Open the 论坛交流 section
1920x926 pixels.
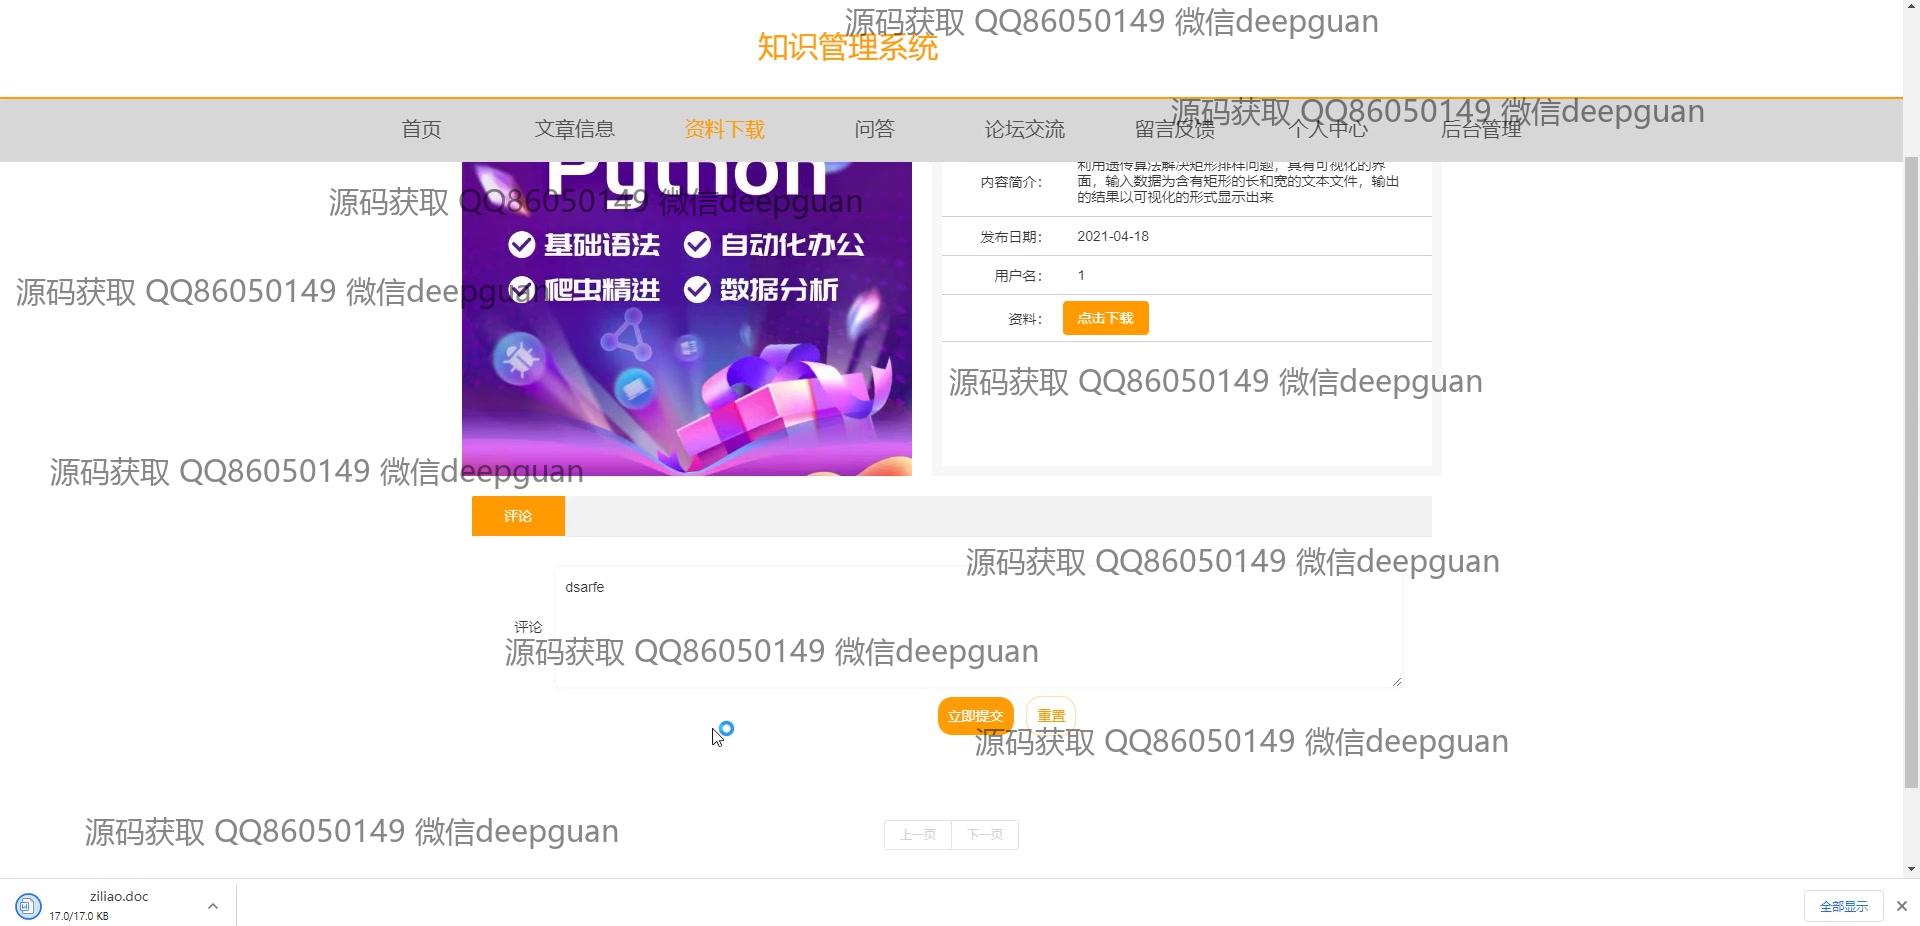pos(1024,129)
